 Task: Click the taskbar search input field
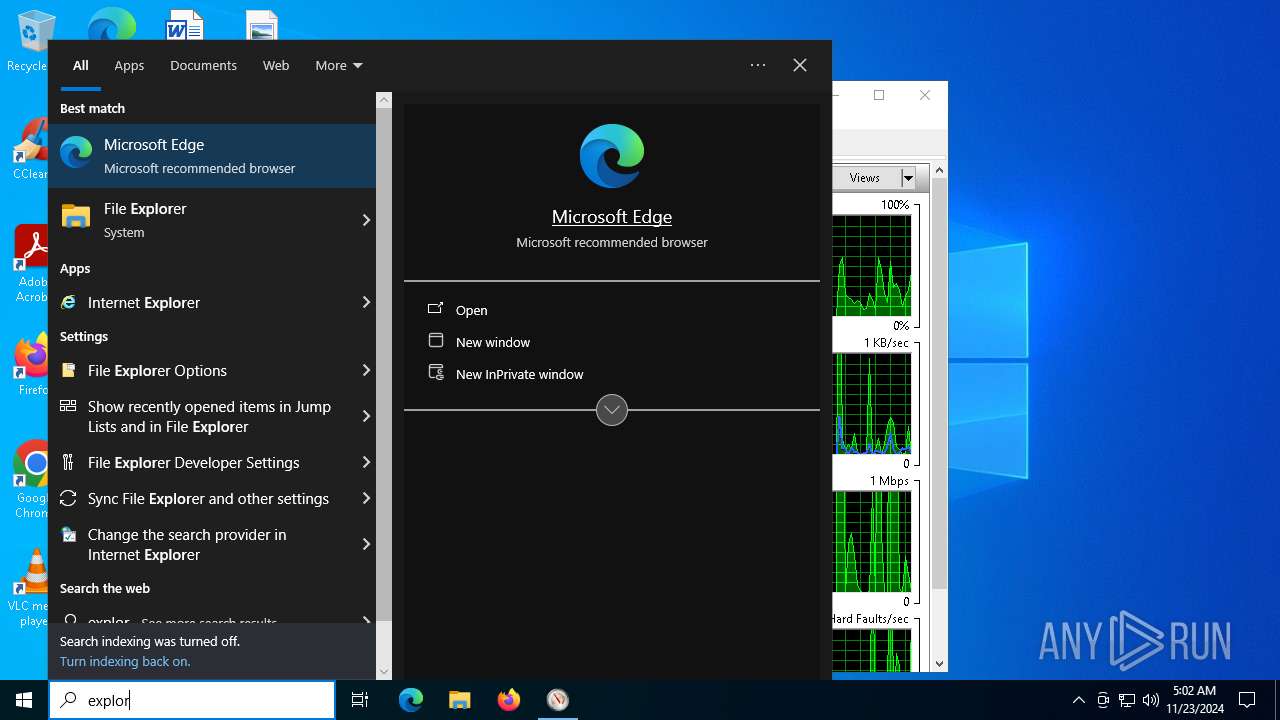coord(192,700)
